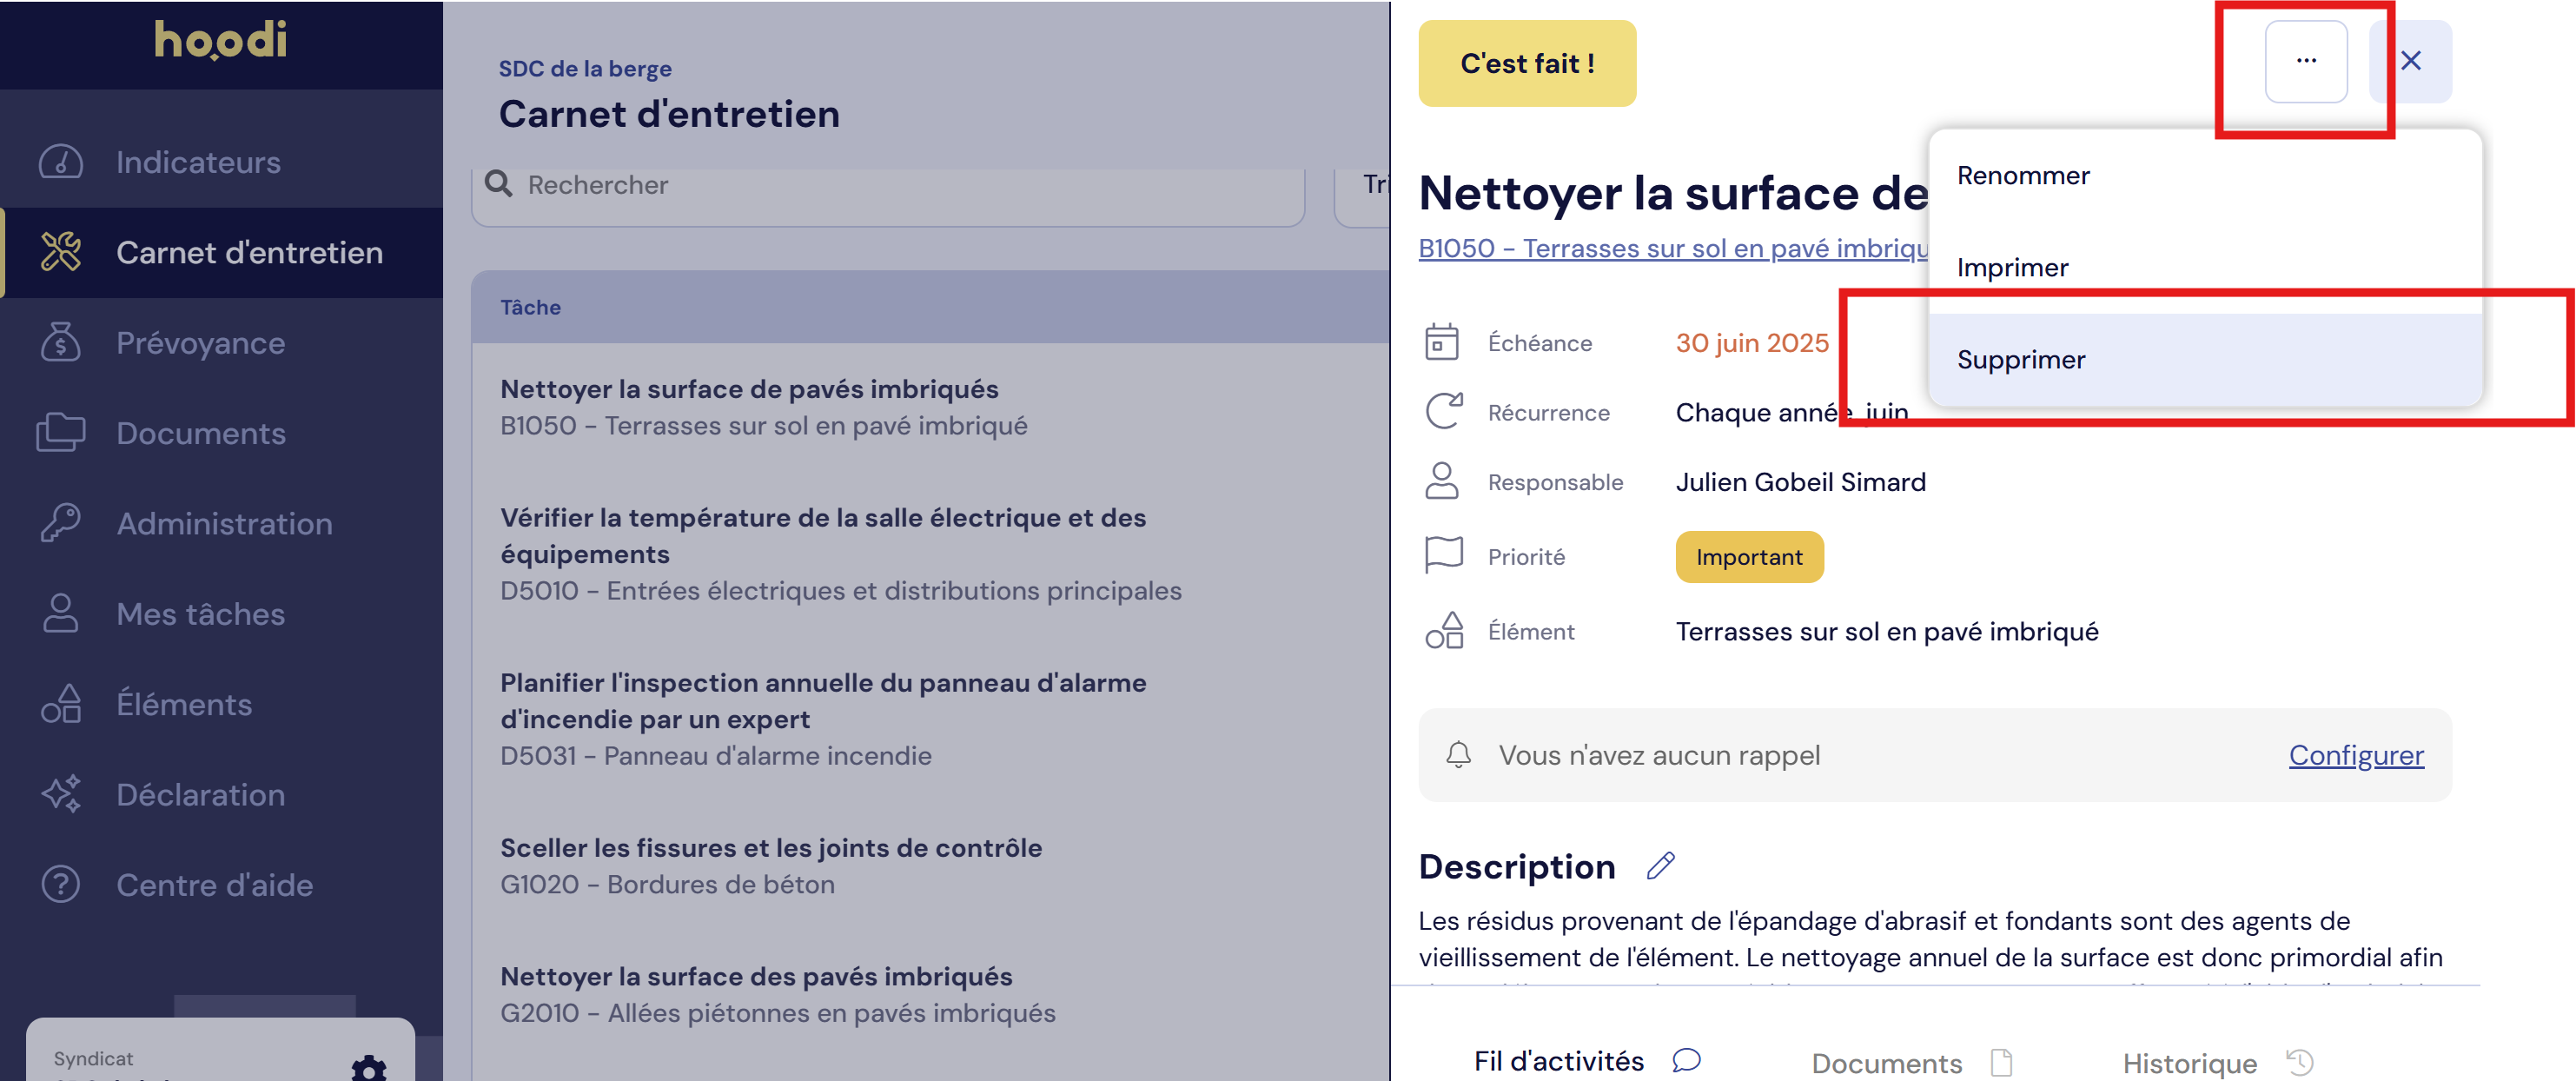Open the three-dots options menu
2576x1081 pixels.
point(2305,62)
